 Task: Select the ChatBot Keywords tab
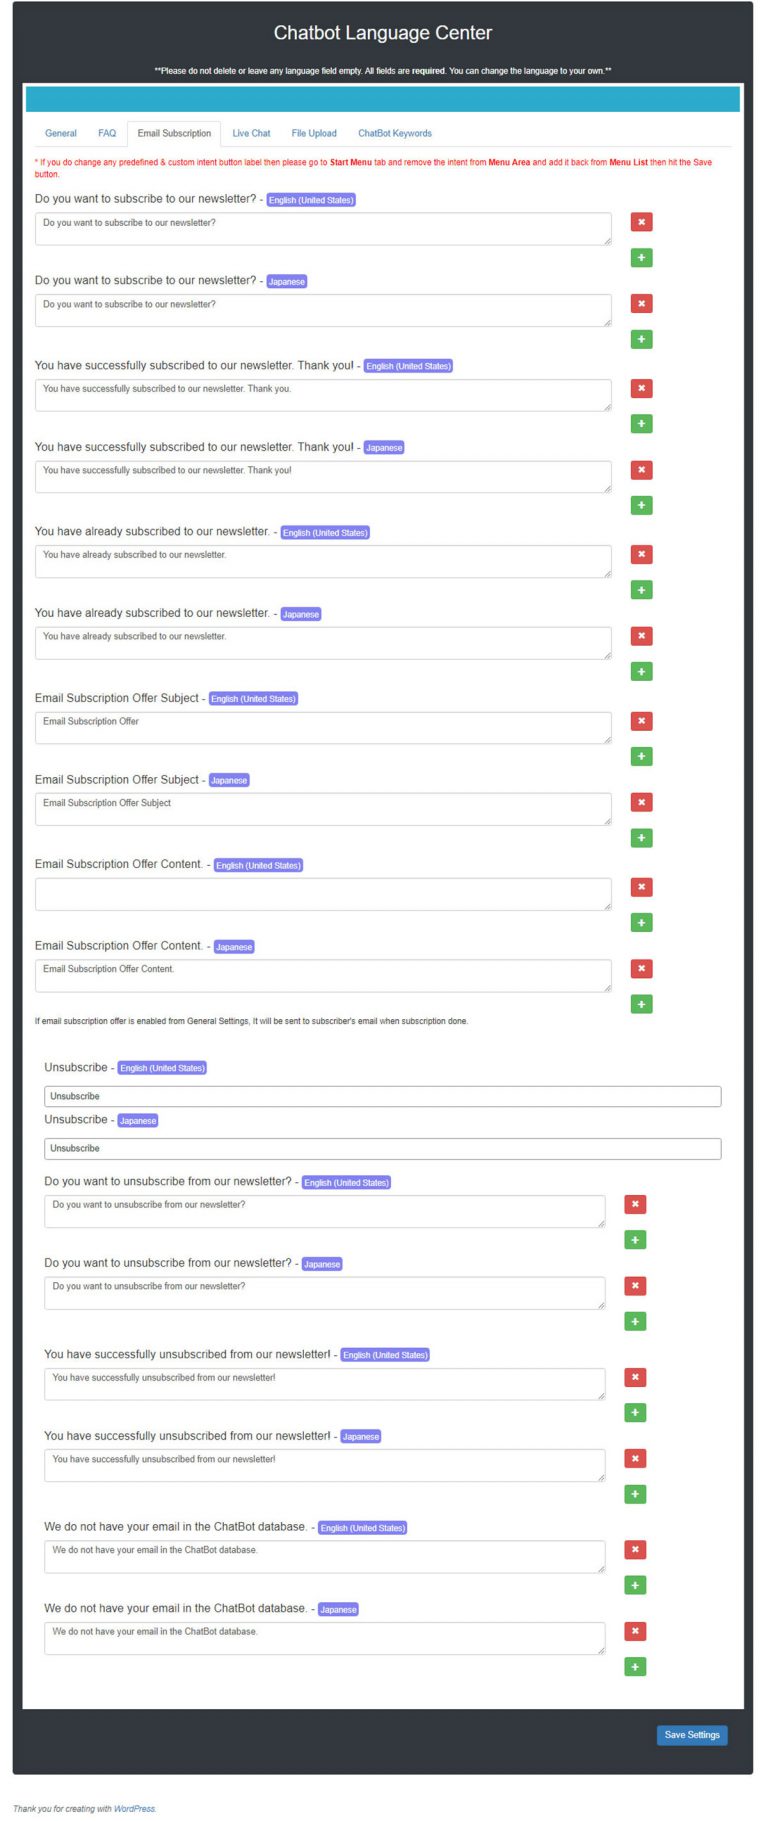pyautogui.click(x=395, y=133)
